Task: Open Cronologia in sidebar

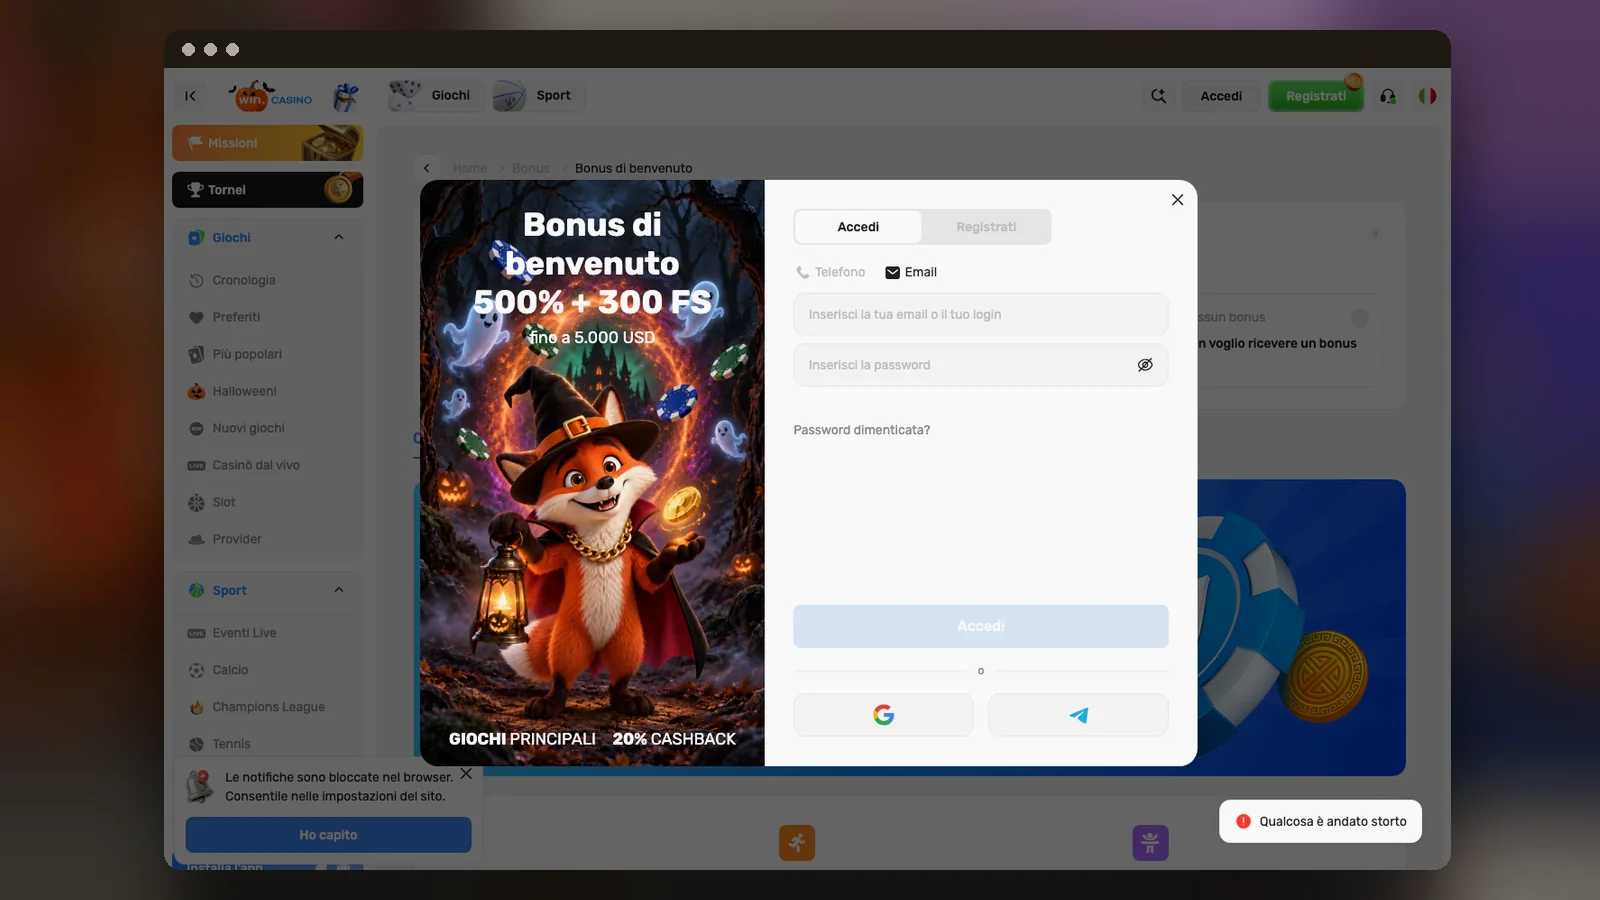Action: pos(243,280)
